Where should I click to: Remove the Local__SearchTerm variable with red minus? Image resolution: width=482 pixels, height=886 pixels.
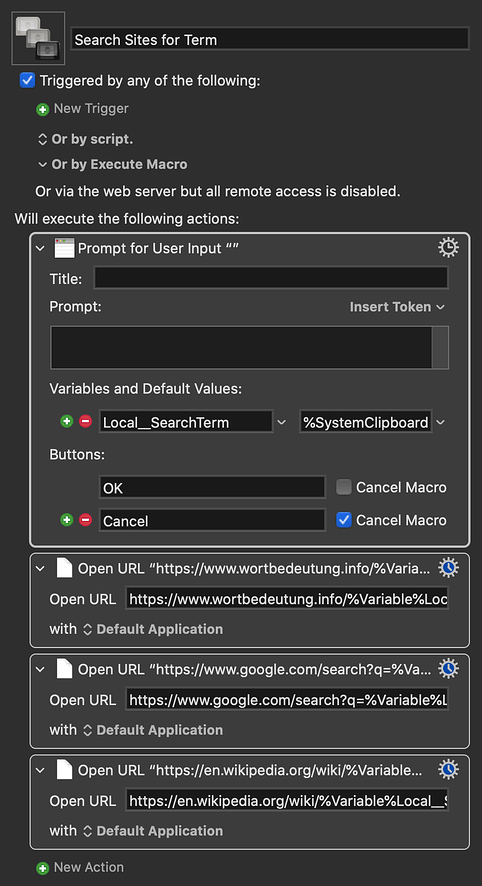click(85, 422)
